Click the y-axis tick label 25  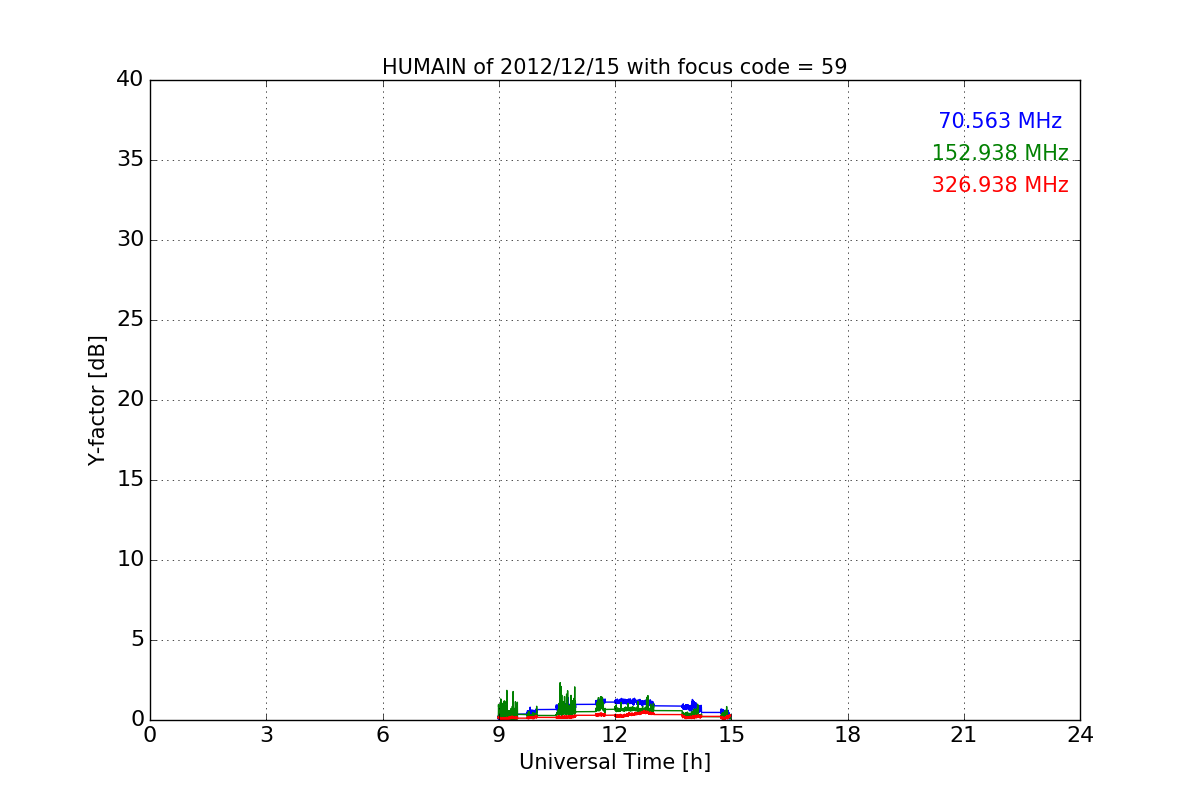pos(130,320)
